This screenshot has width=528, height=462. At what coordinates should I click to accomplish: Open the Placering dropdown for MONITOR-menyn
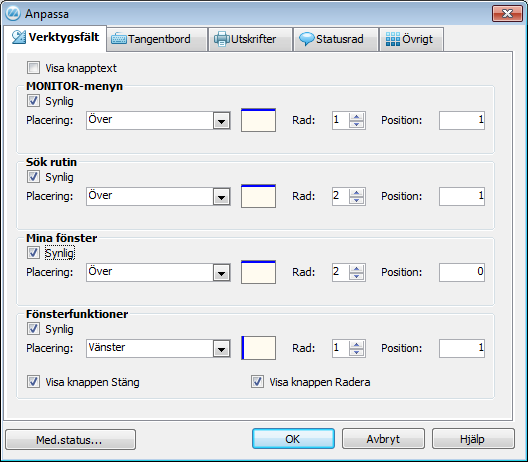pyautogui.click(x=221, y=121)
